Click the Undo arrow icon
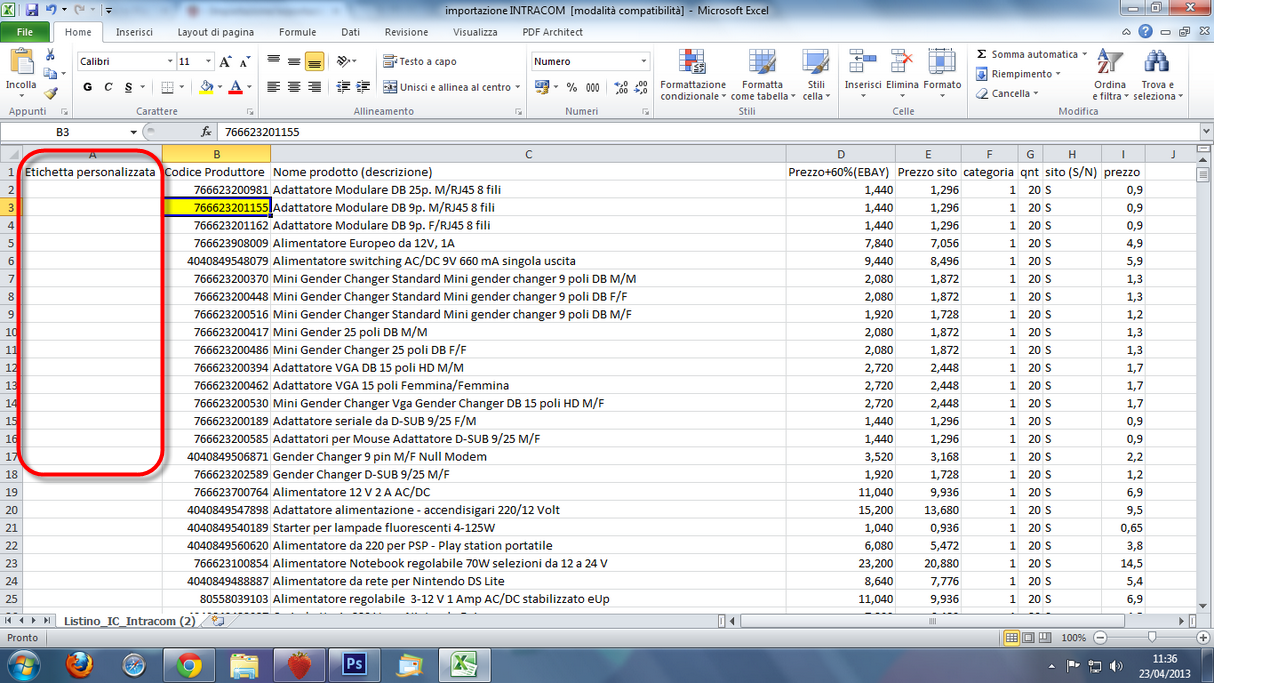The image size is (1288, 683). [50, 10]
